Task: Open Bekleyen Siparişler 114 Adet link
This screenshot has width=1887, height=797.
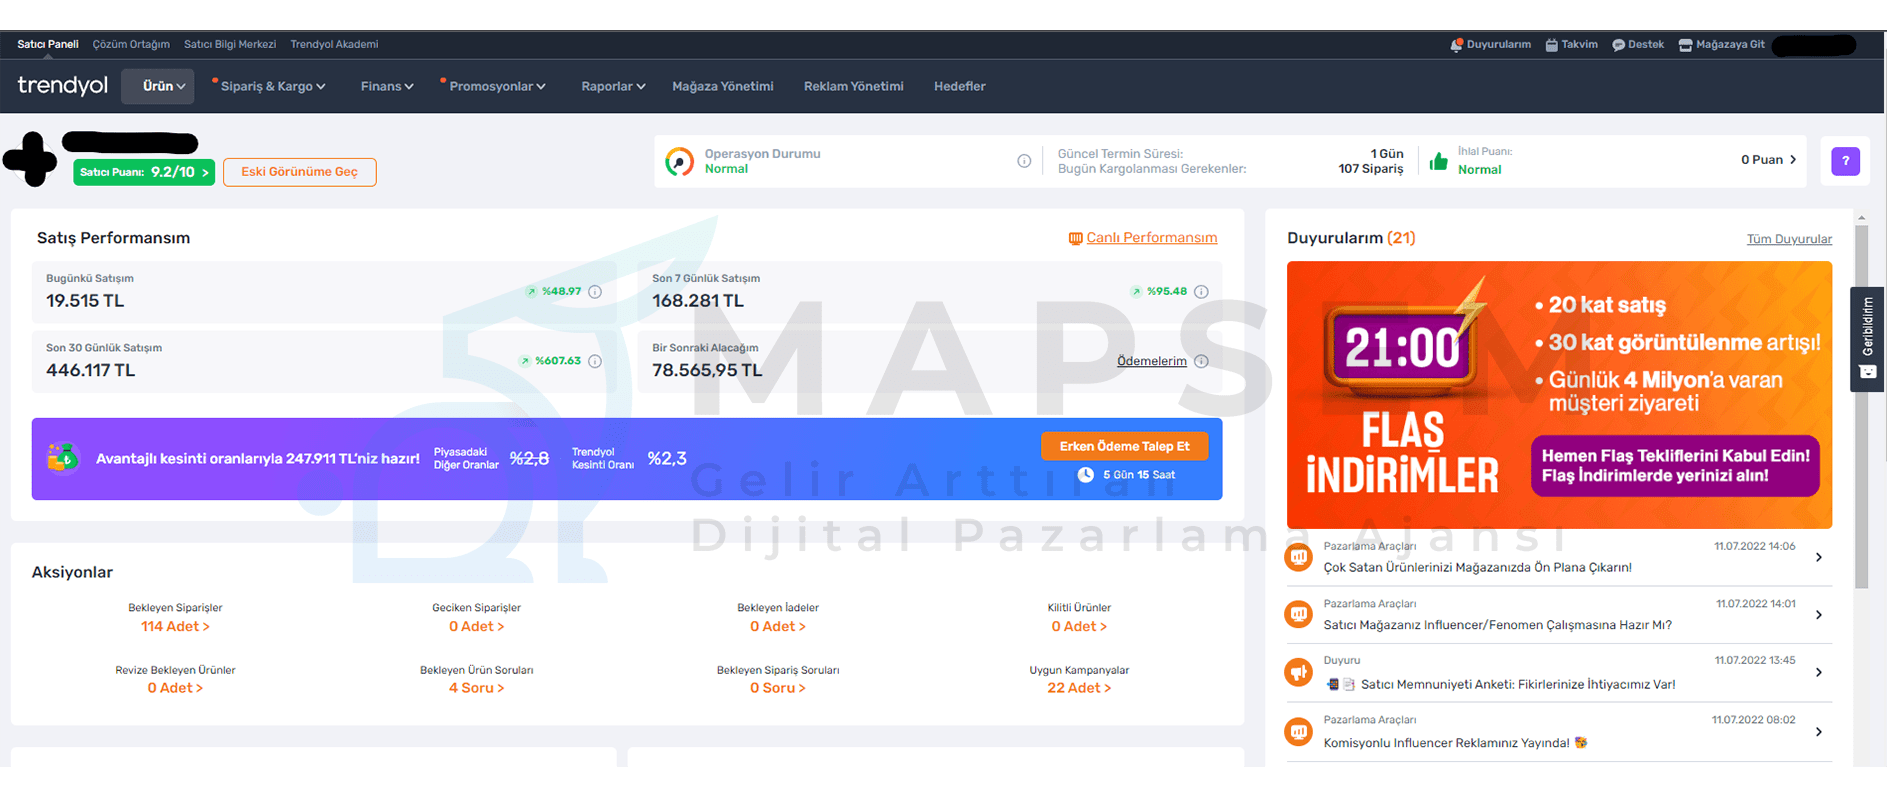Action: tap(175, 627)
